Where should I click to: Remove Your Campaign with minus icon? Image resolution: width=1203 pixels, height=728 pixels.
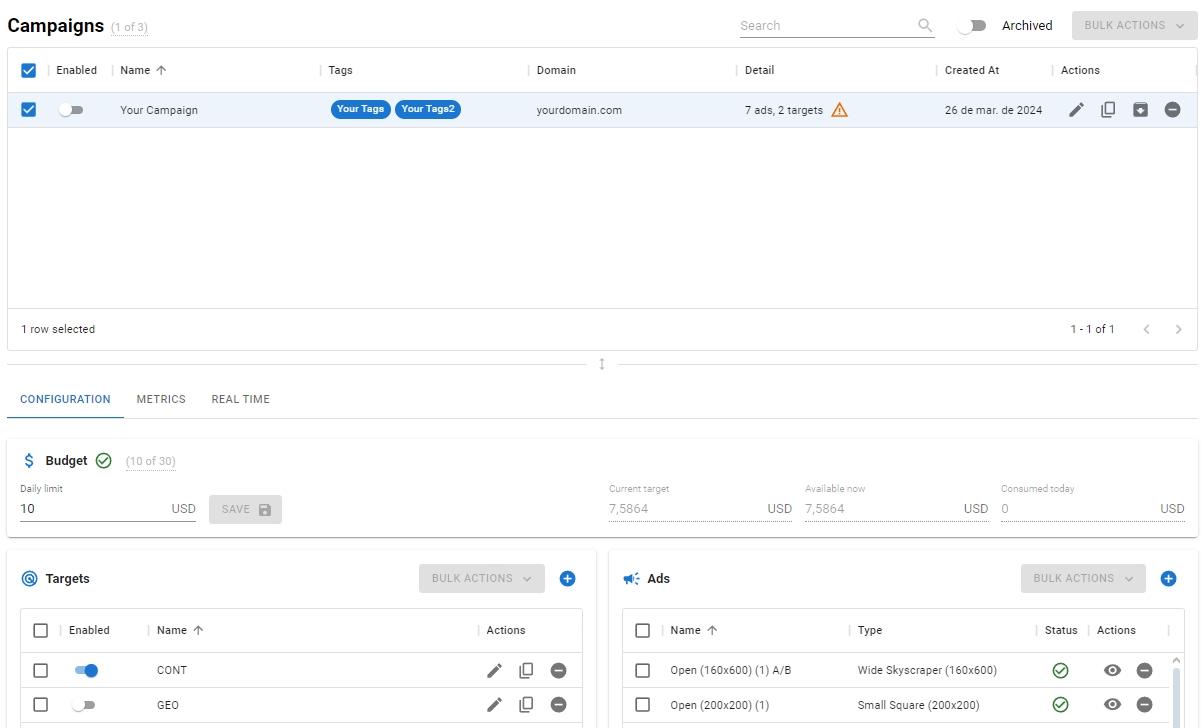[1172, 110]
